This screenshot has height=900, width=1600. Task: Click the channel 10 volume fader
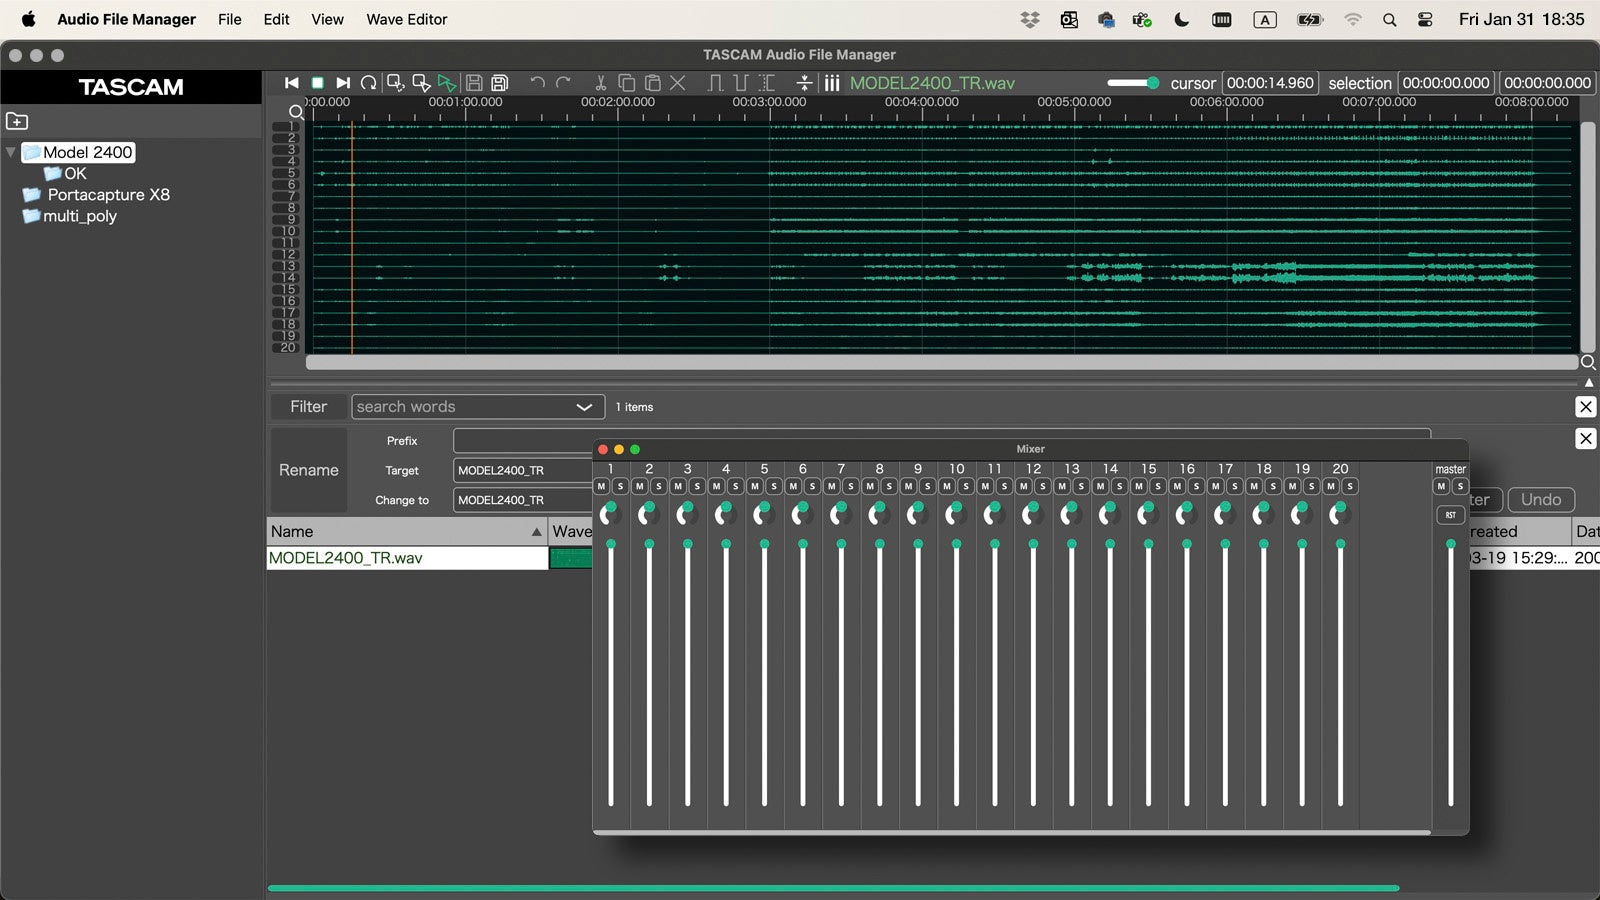(x=956, y=545)
